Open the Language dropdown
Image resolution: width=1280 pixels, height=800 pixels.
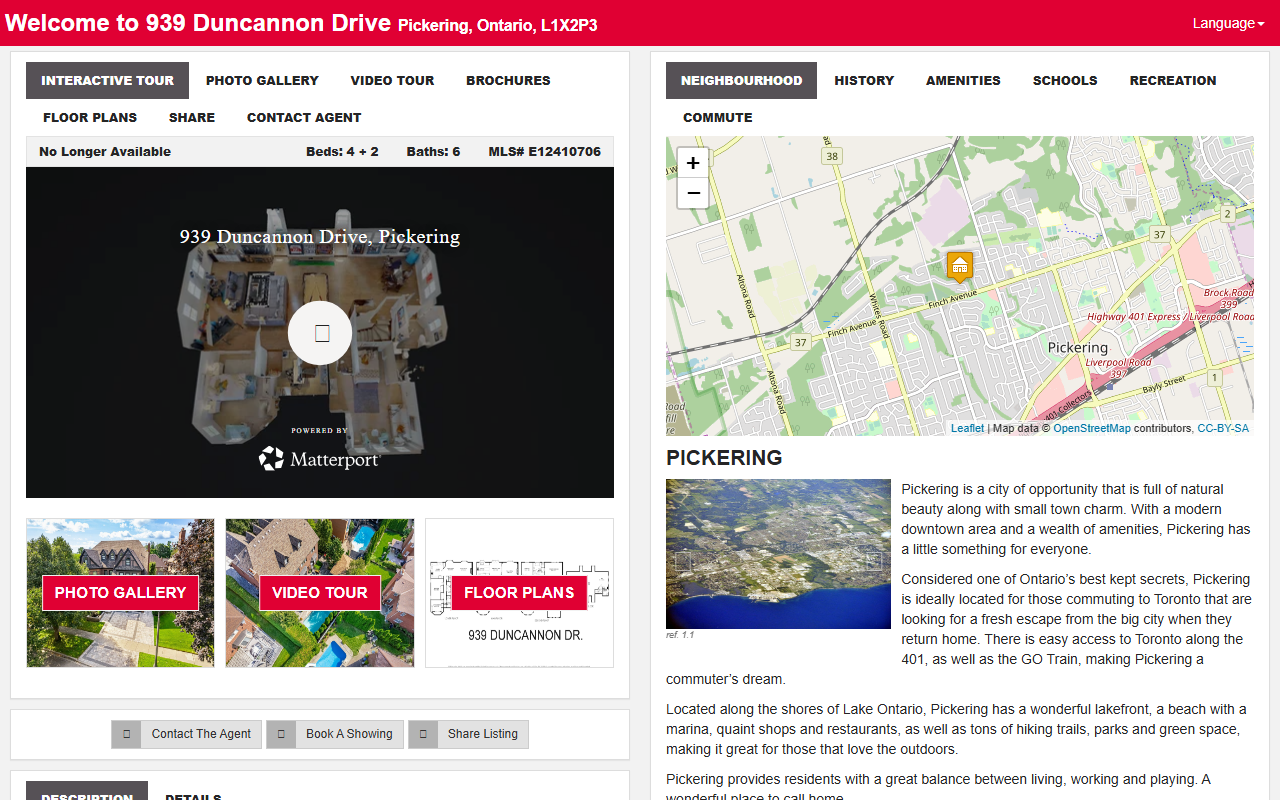click(x=1228, y=23)
